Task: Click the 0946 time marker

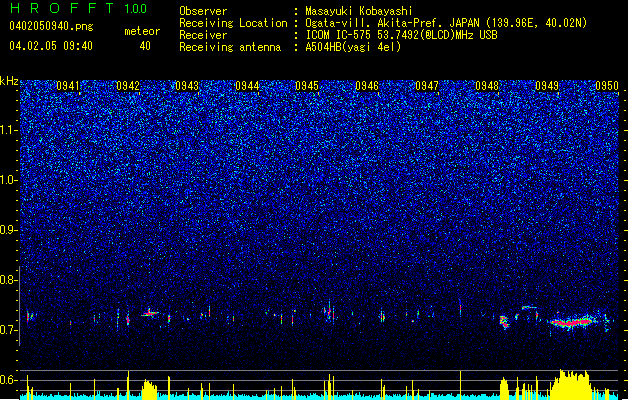Action: (x=367, y=86)
